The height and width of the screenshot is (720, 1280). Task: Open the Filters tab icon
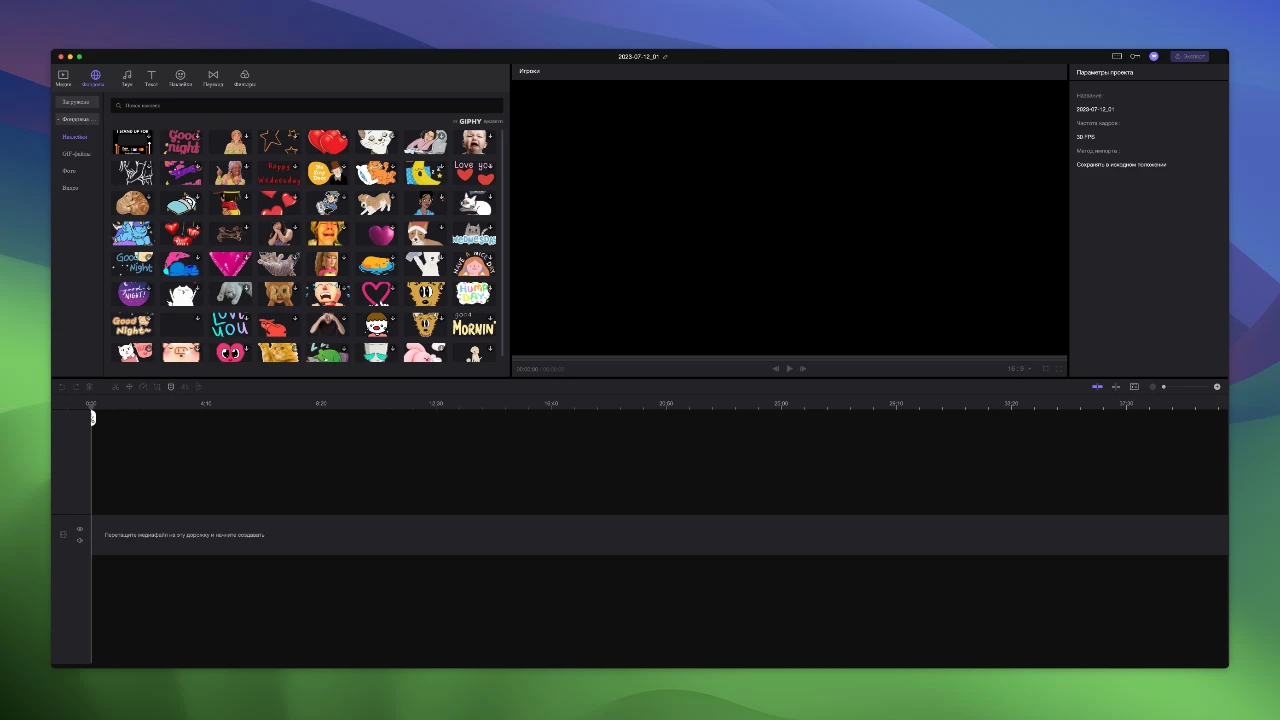click(x=245, y=75)
